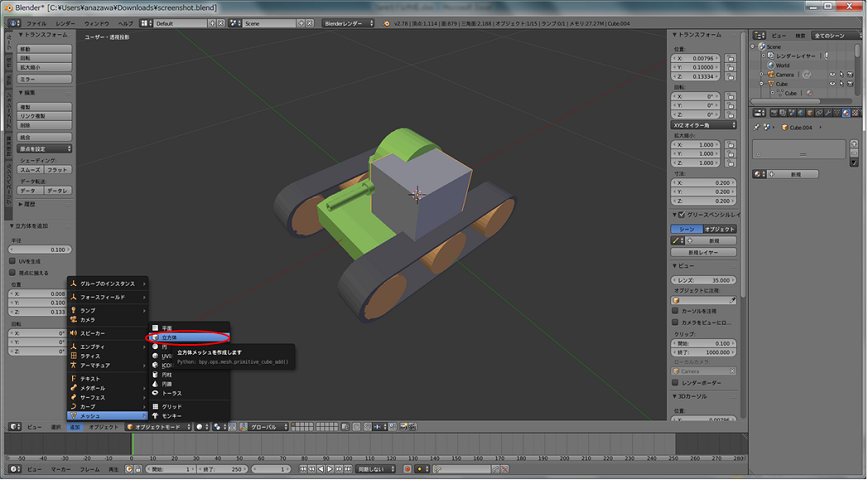Click the カメラ (Camera) icon in add menu
Screen dimensions: 868x480
[74, 319]
